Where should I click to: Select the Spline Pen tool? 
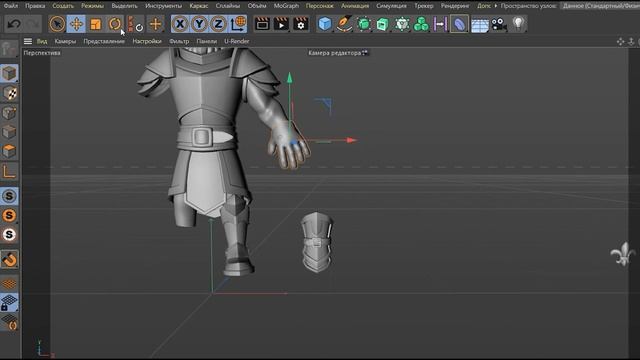pyautogui.click(x=344, y=24)
